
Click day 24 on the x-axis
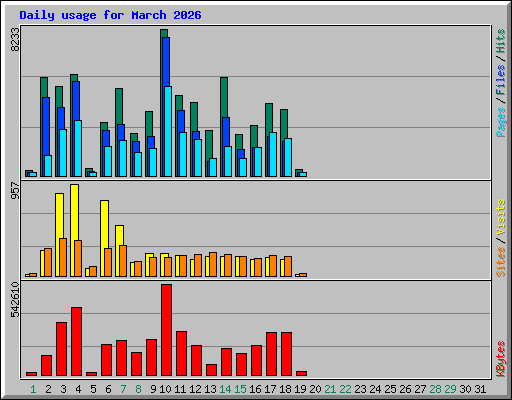click(375, 389)
